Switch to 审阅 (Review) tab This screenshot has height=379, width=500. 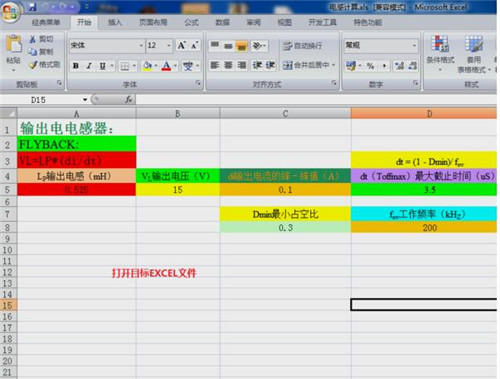click(253, 22)
